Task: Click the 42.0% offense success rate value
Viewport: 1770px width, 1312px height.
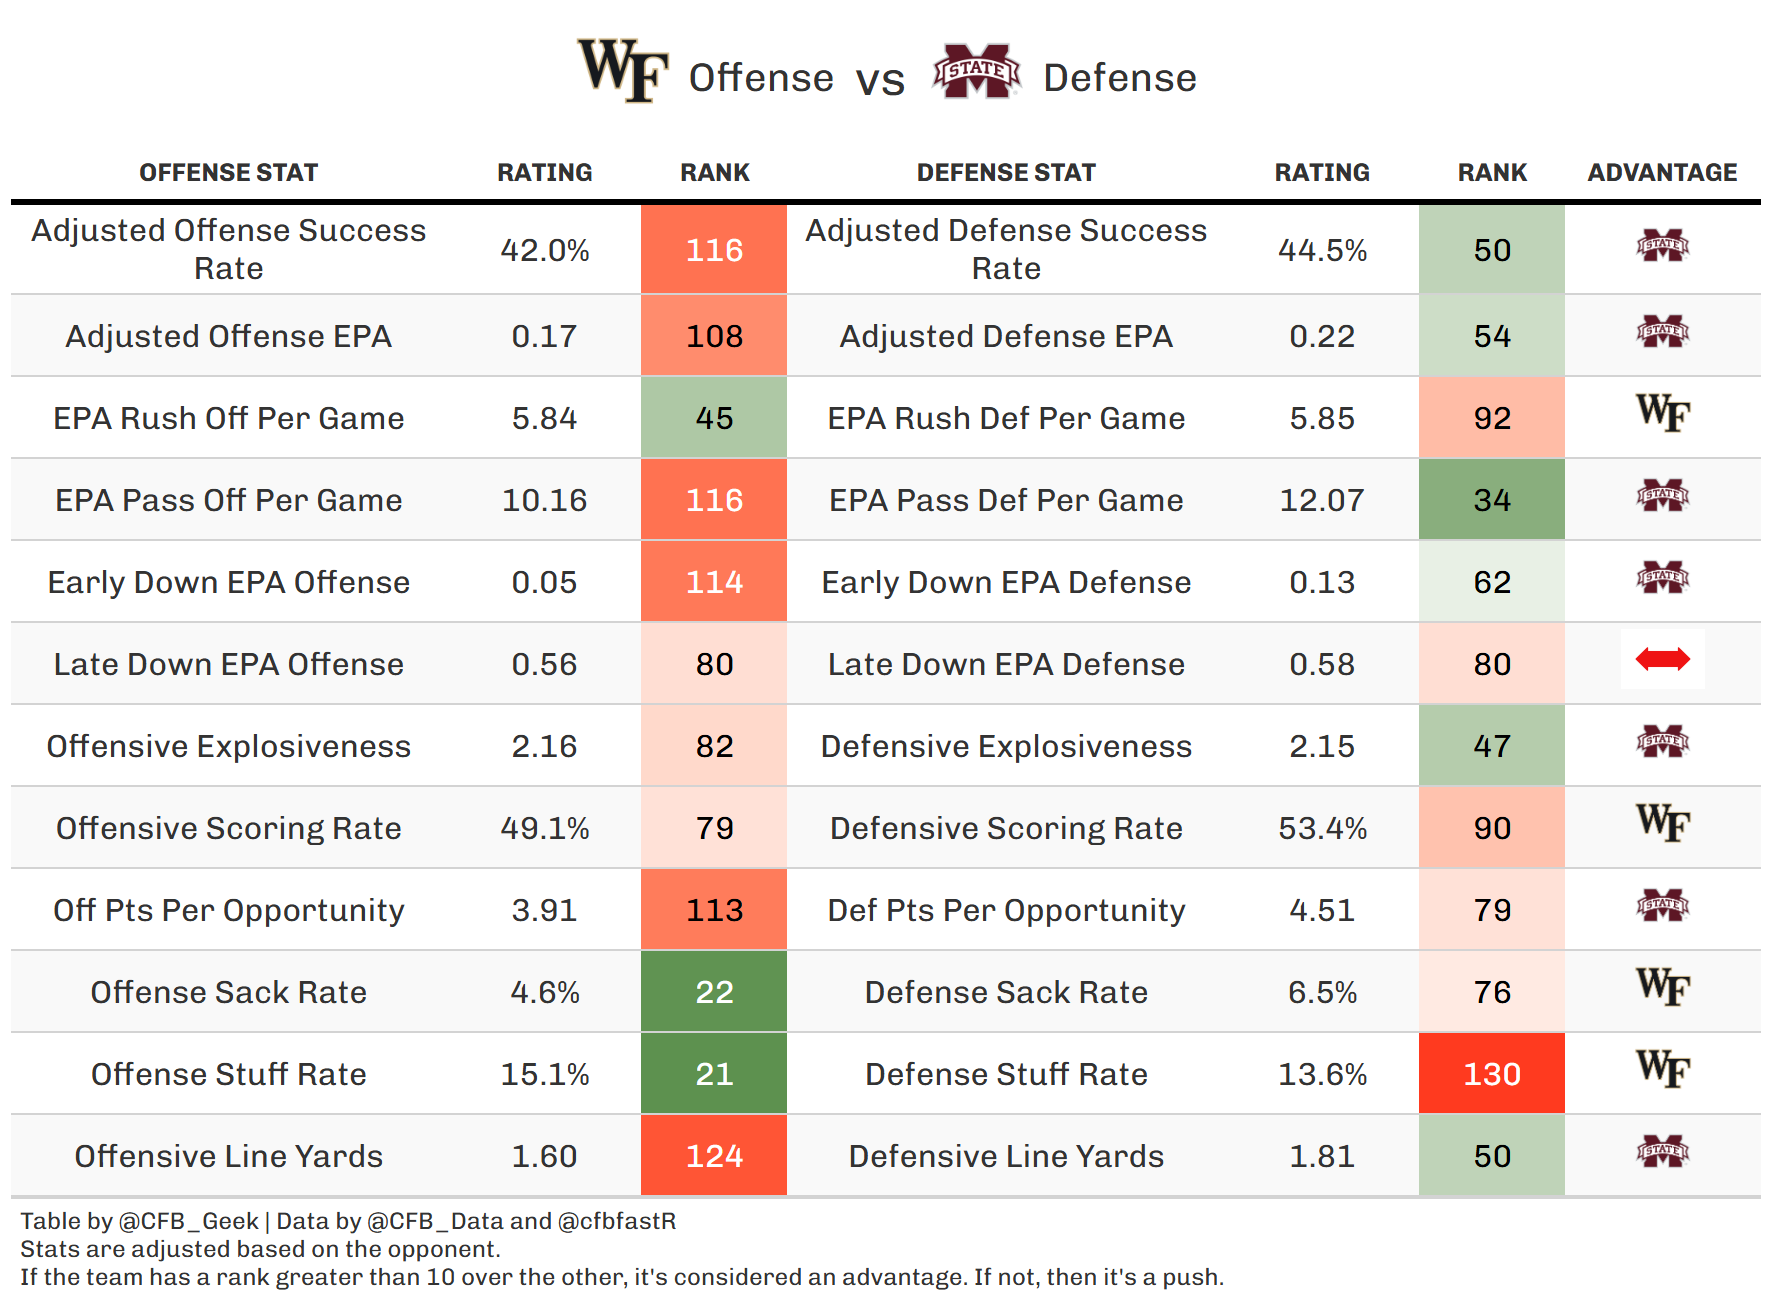Action: [544, 250]
